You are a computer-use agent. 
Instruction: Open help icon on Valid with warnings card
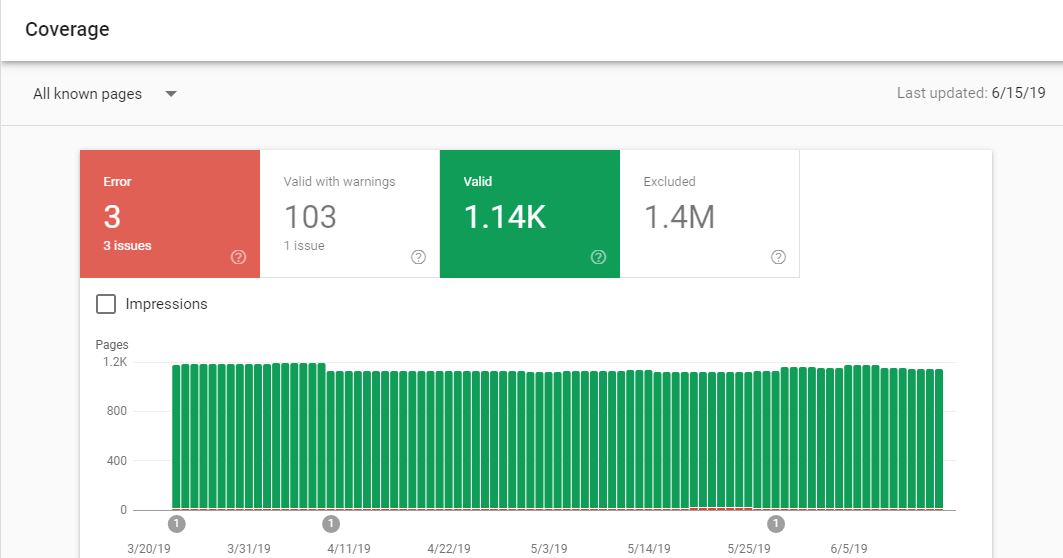click(x=418, y=257)
